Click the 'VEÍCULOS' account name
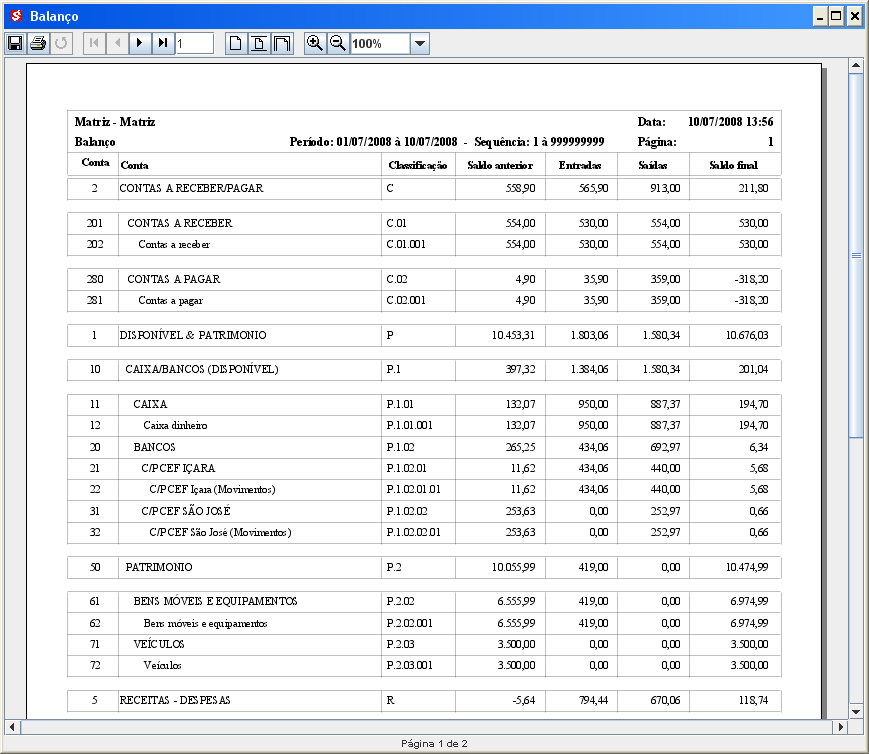This screenshot has width=869, height=754. tap(159, 644)
